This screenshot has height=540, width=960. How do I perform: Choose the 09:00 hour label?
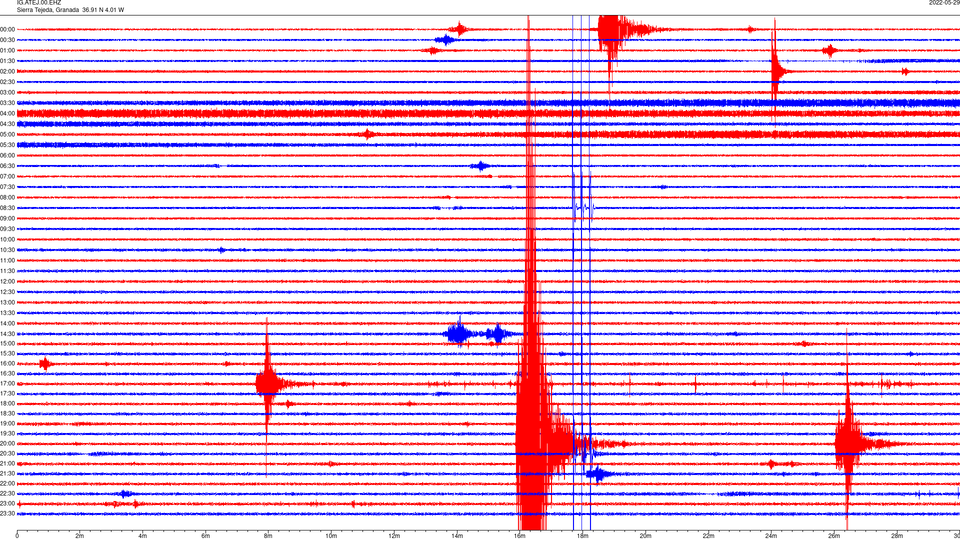point(7,219)
